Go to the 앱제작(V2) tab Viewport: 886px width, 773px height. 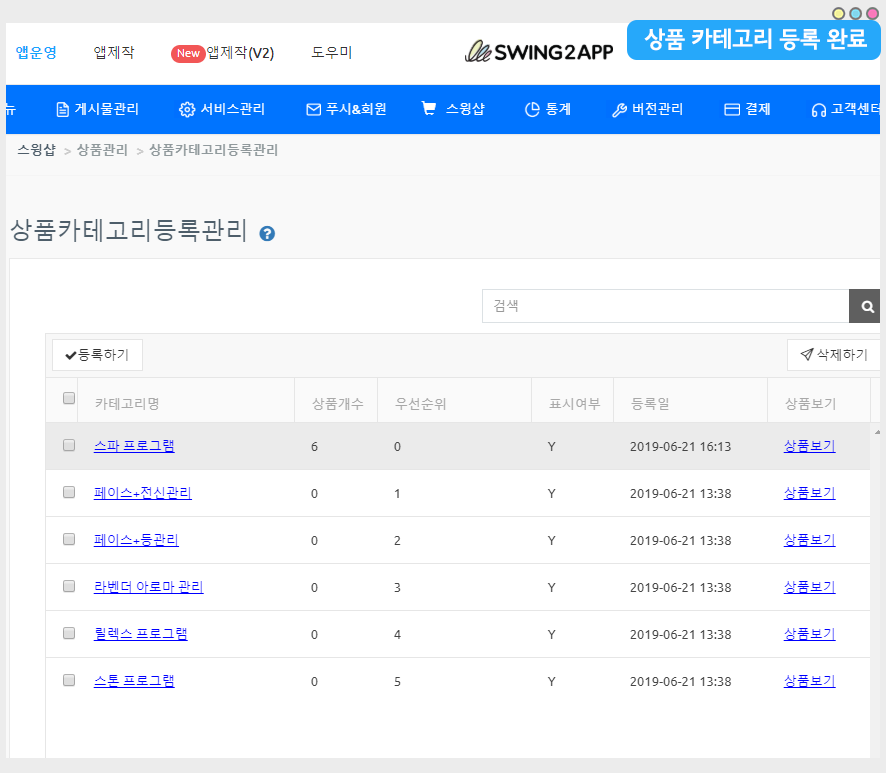click(x=223, y=53)
